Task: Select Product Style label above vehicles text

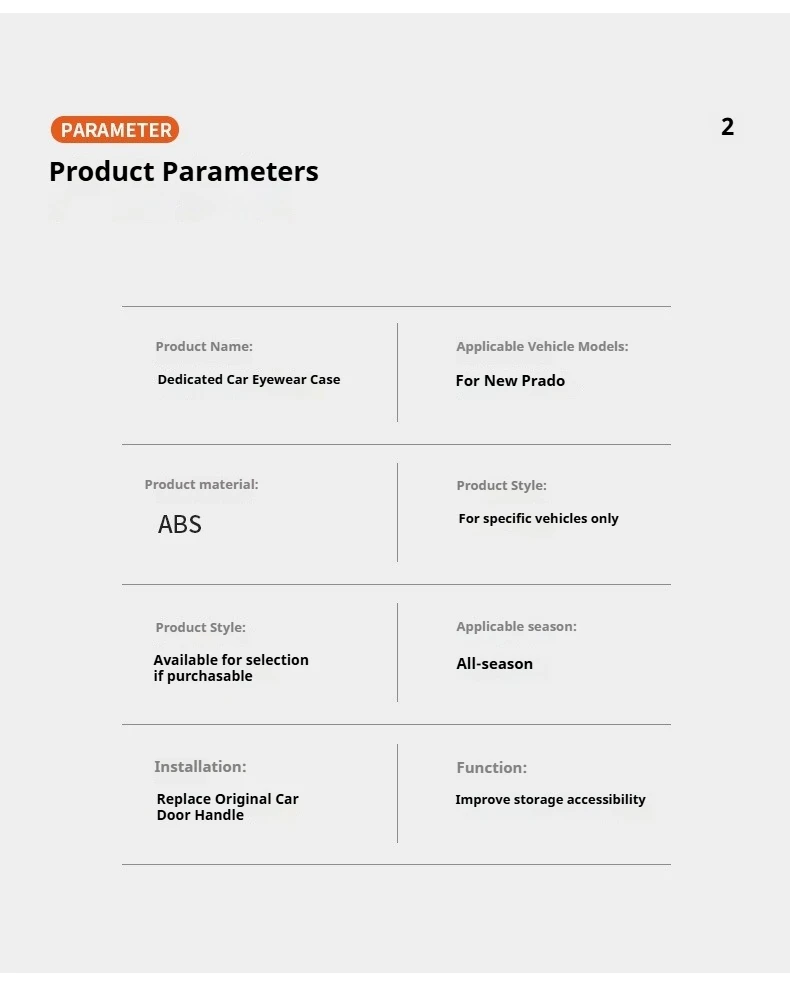Action: [501, 486]
